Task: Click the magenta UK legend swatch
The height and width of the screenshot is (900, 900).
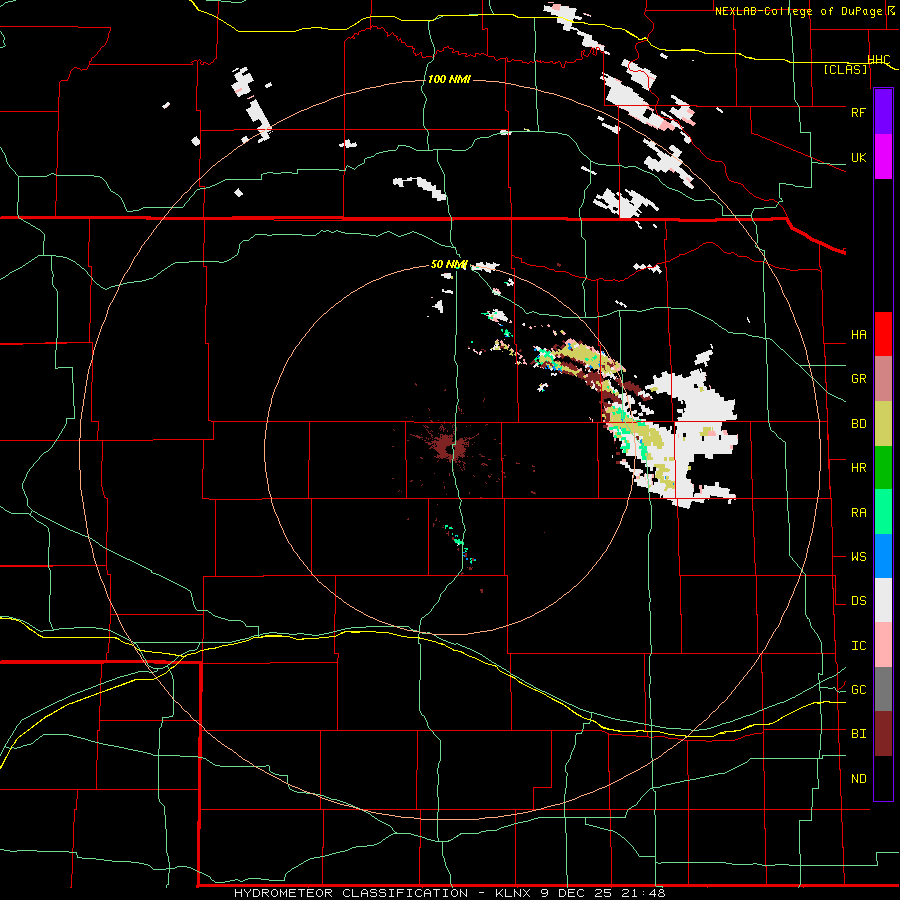Action: 883,157
